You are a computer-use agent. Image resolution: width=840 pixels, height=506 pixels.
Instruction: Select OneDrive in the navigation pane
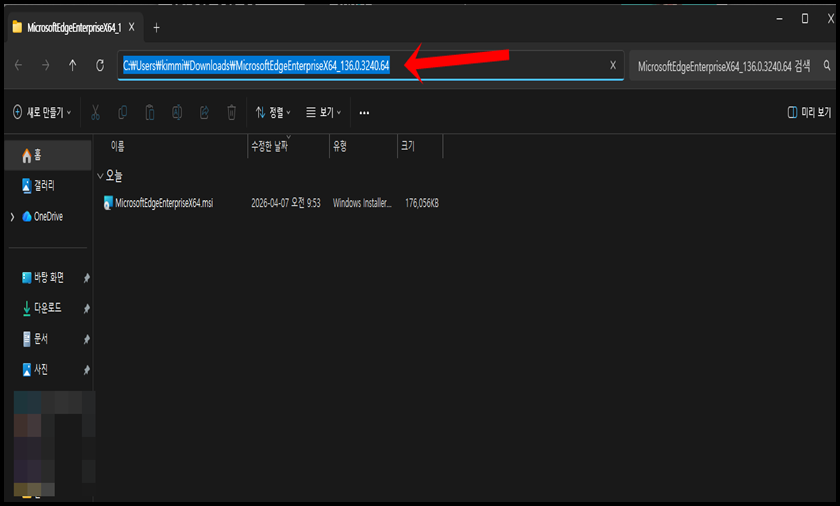[x=43, y=216]
